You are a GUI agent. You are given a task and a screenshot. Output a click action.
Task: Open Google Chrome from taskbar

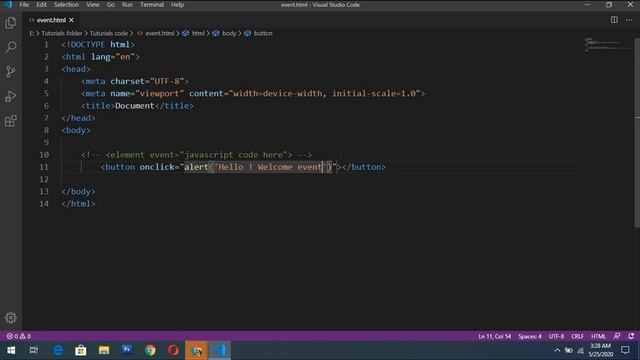150,350
